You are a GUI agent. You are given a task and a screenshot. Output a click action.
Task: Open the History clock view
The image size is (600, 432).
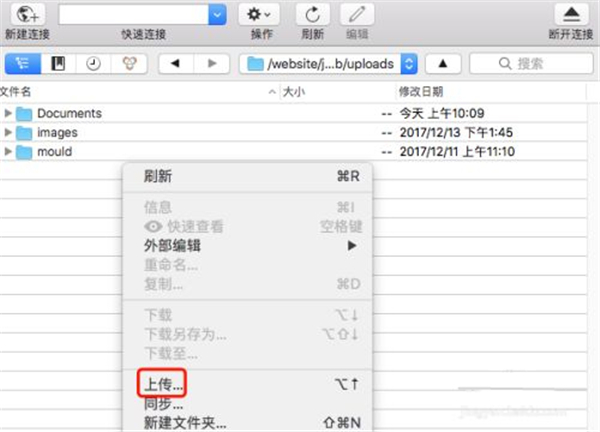coord(93,64)
